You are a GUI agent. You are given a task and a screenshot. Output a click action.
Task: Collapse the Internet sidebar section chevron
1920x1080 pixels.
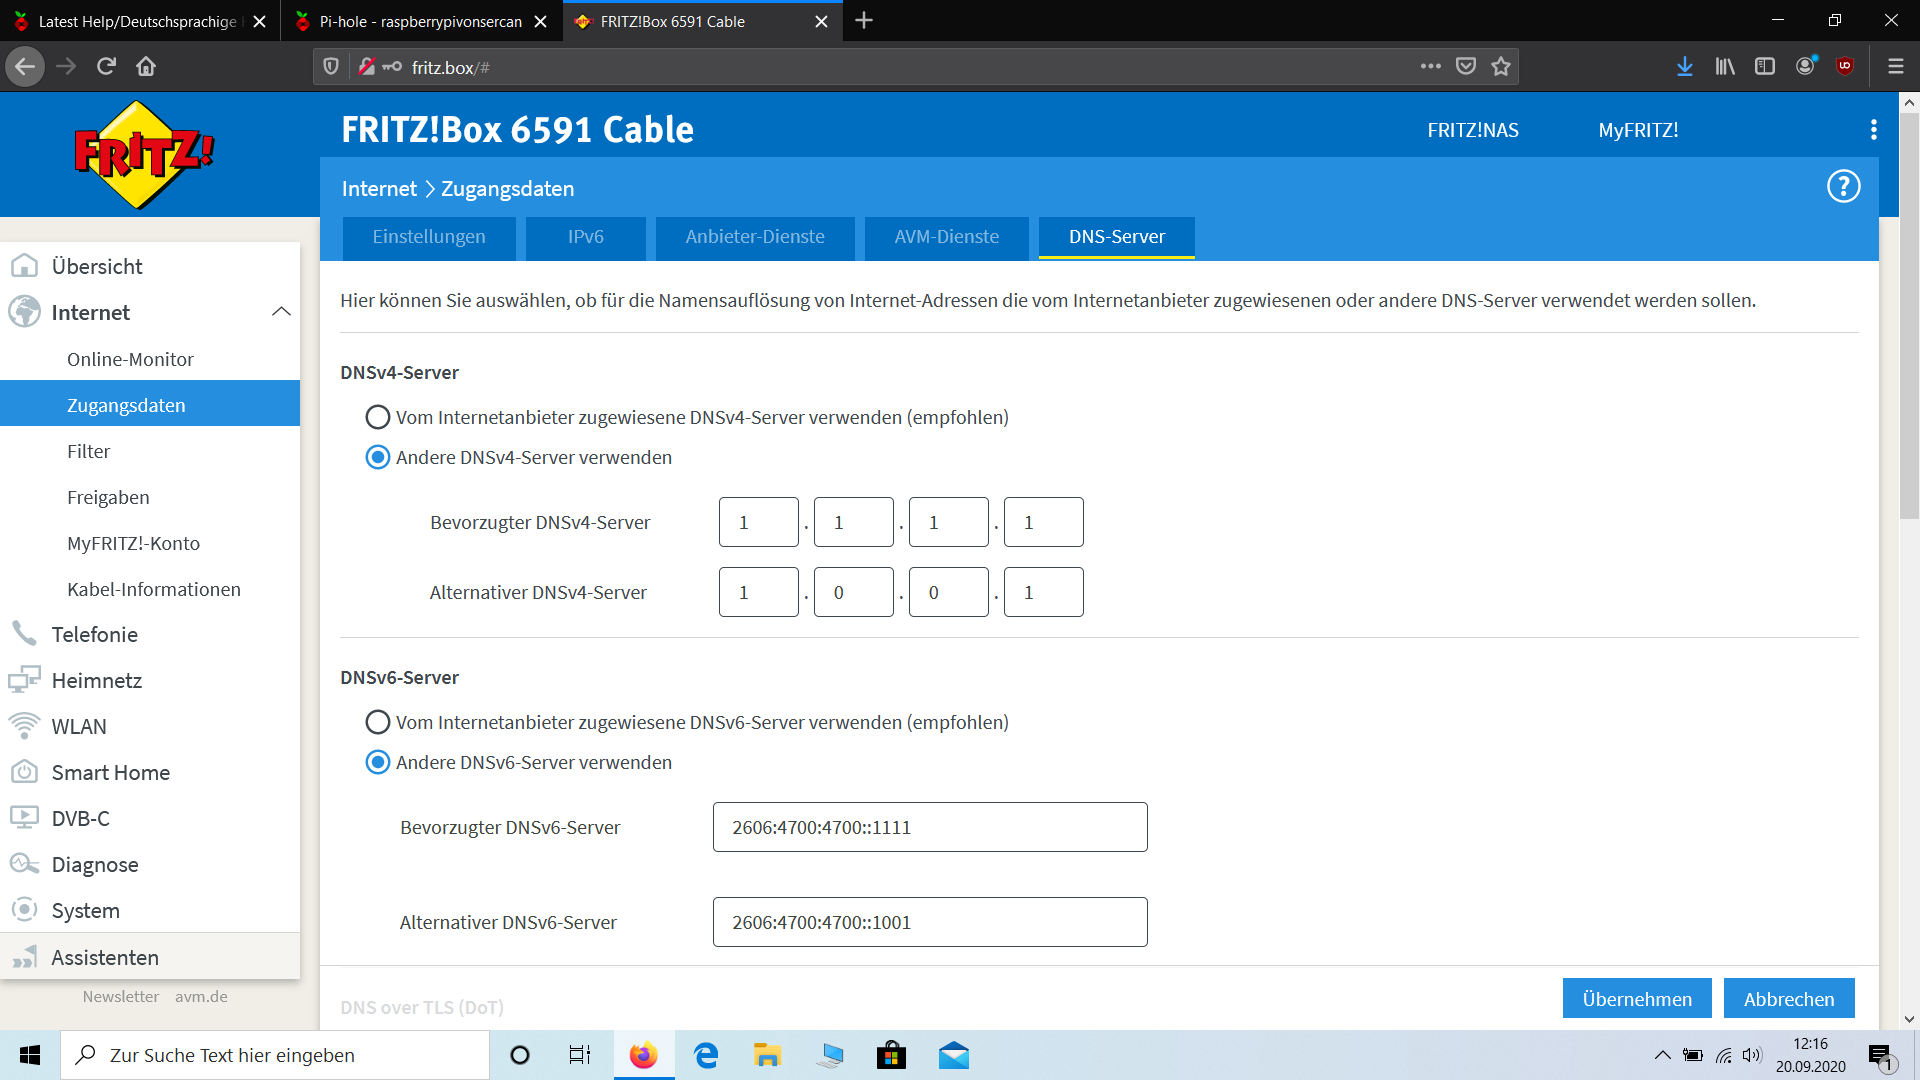click(x=281, y=312)
